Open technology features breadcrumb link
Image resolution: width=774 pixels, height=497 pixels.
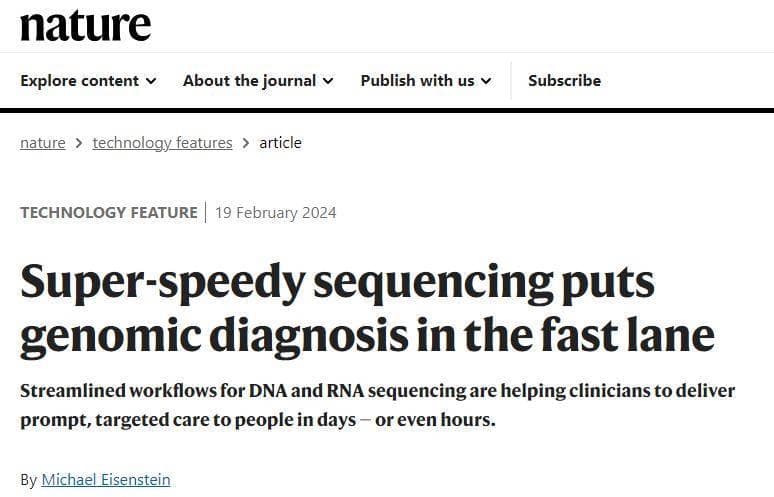point(162,143)
